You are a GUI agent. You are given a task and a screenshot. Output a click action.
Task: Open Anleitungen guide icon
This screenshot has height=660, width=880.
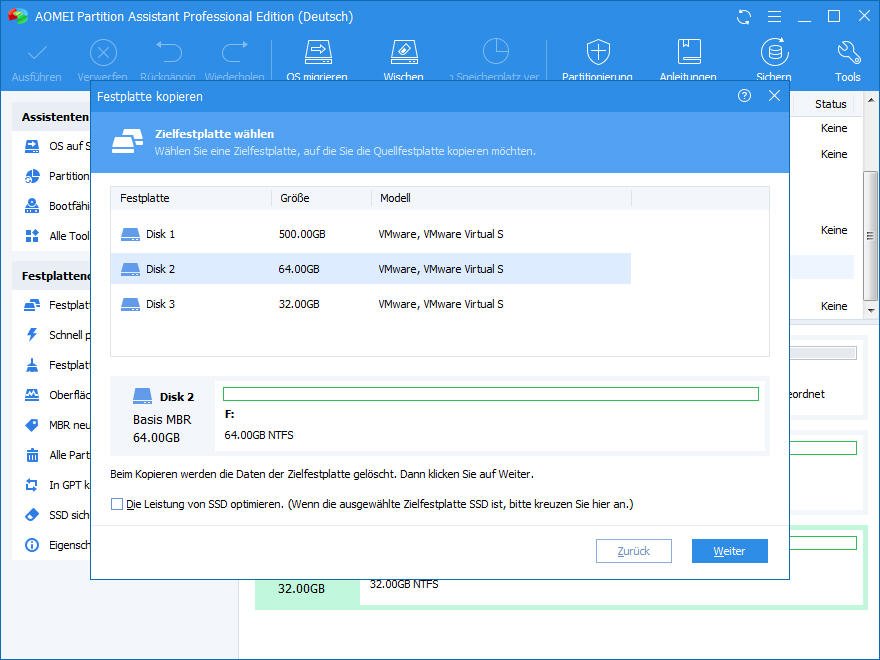pos(688,52)
